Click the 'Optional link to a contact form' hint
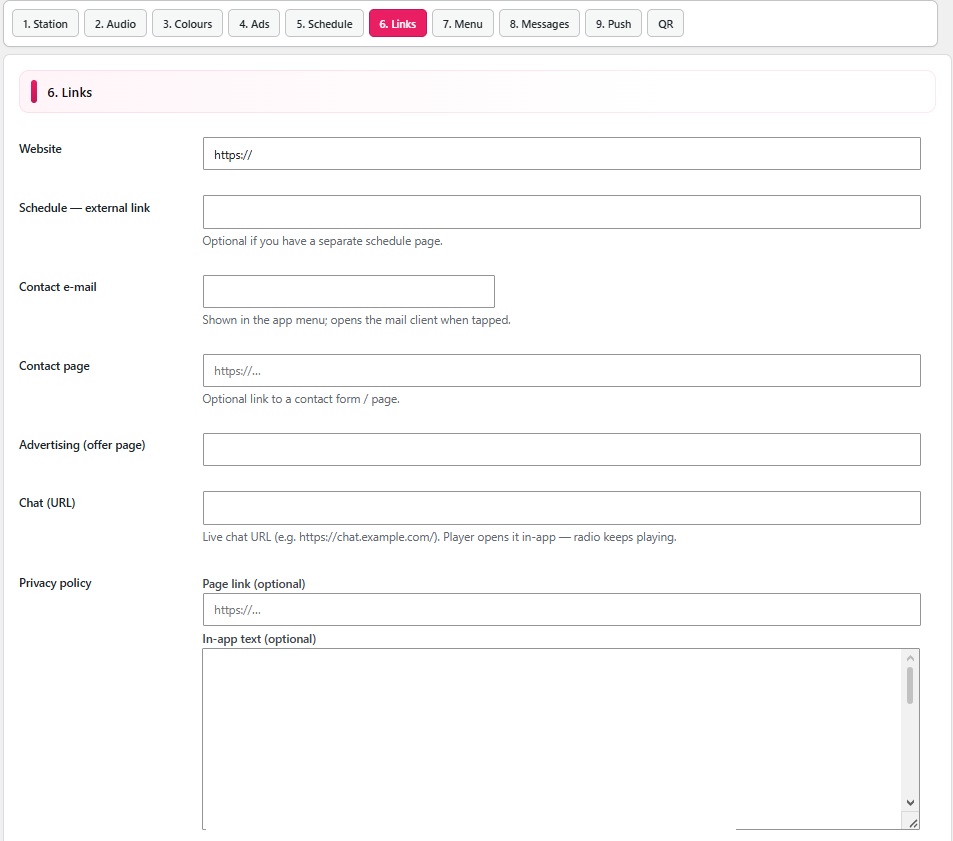 (301, 399)
